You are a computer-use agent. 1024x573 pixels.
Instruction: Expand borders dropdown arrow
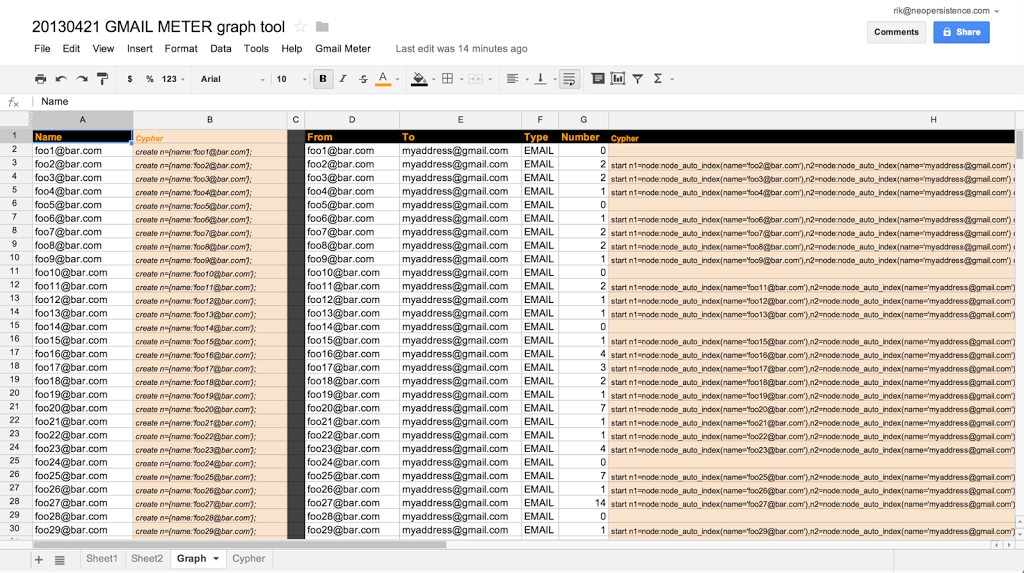[461, 80]
